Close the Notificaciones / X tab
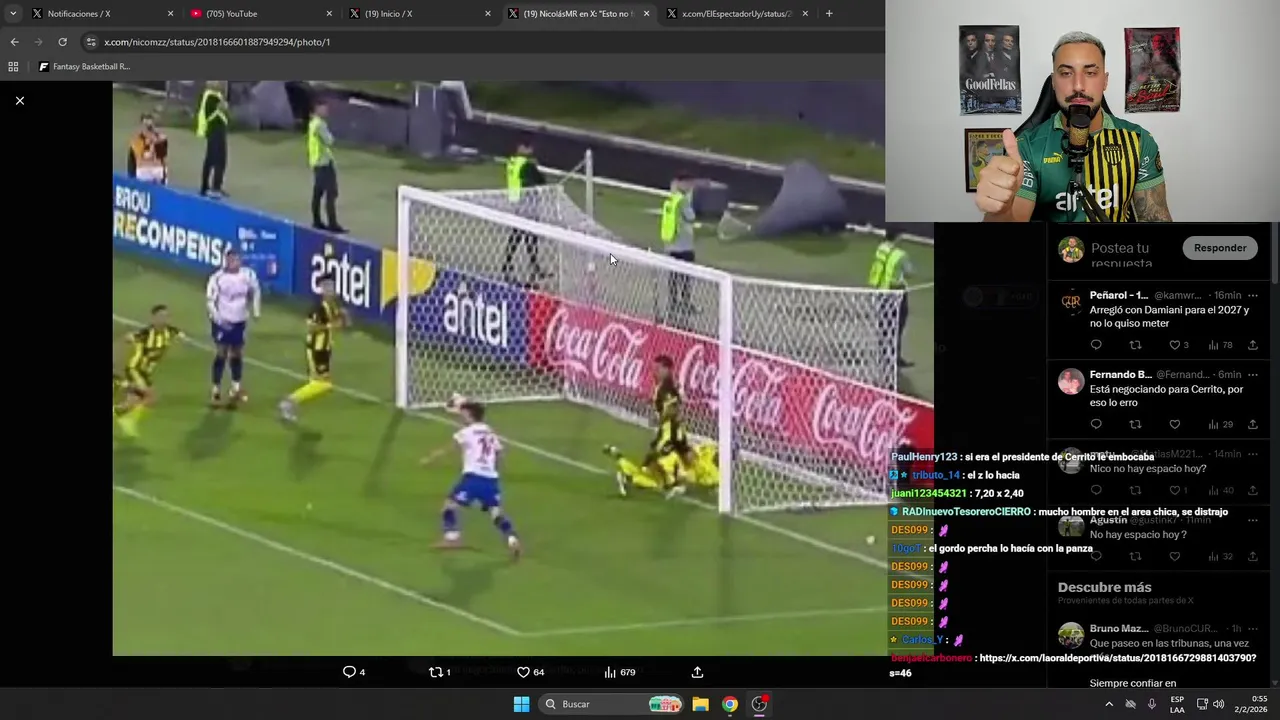This screenshot has height=720, width=1280. [170, 14]
